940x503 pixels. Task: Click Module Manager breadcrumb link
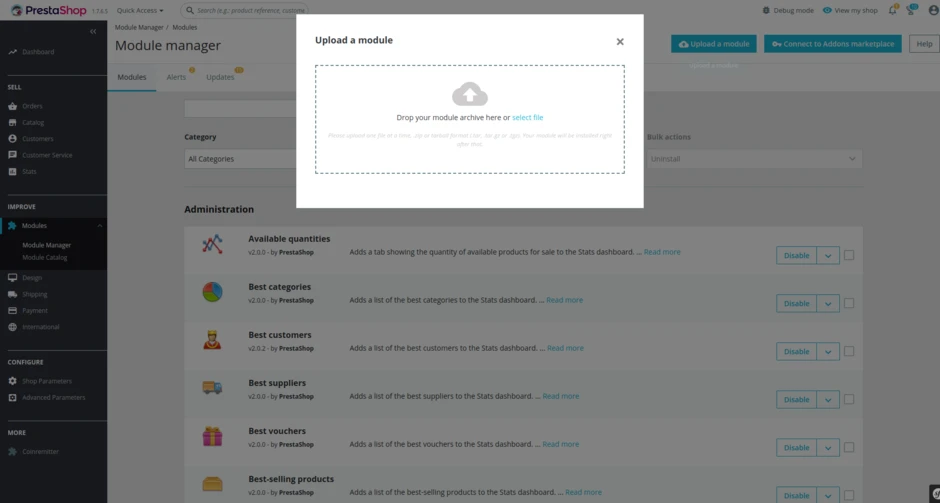[x=140, y=28]
